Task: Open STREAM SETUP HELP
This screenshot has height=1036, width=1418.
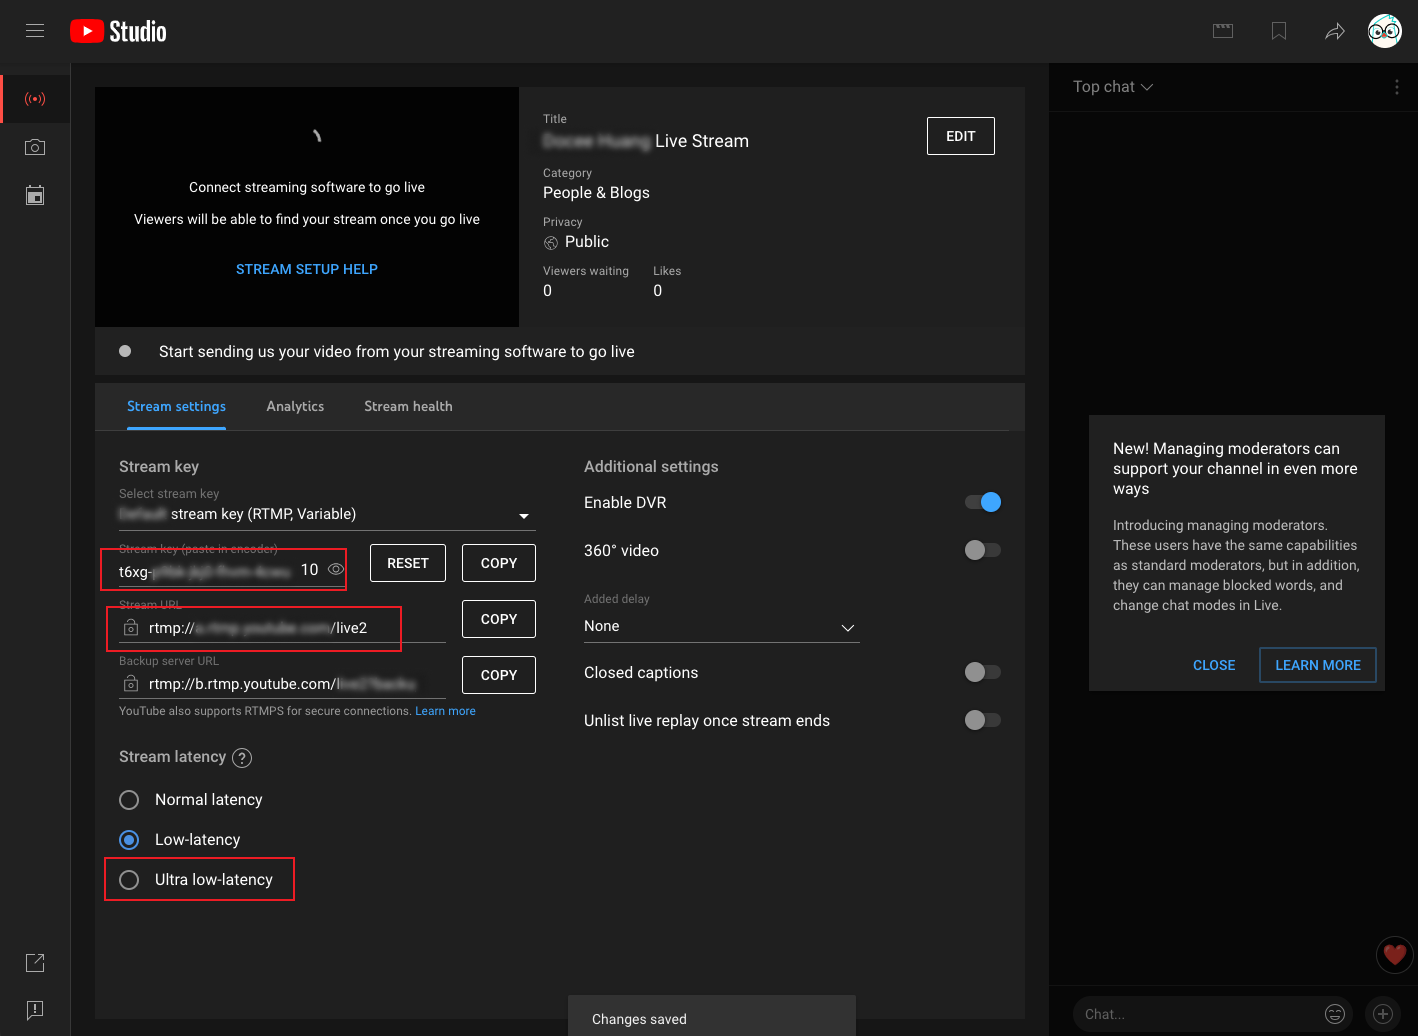Action: (x=306, y=268)
